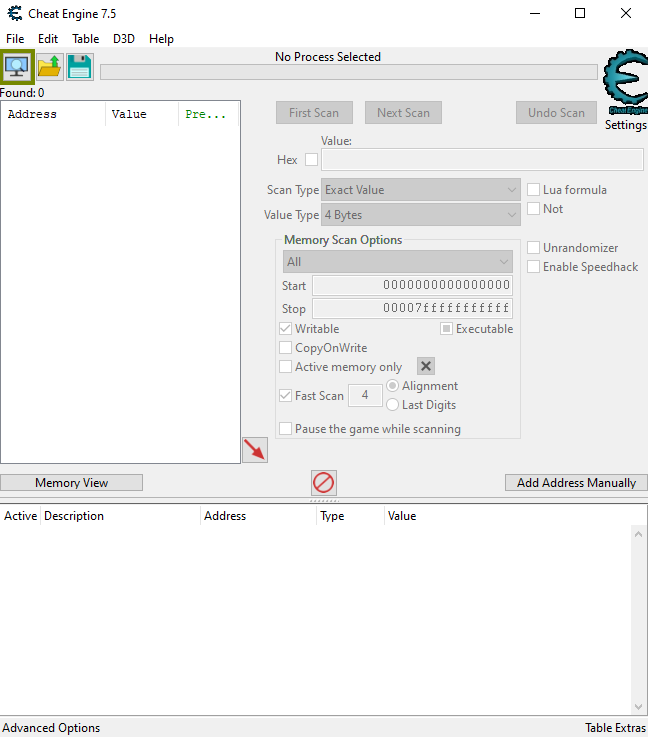Enable the Unrandomizer option
This screenshot has height=737, width=648.
tap(533, 248)
